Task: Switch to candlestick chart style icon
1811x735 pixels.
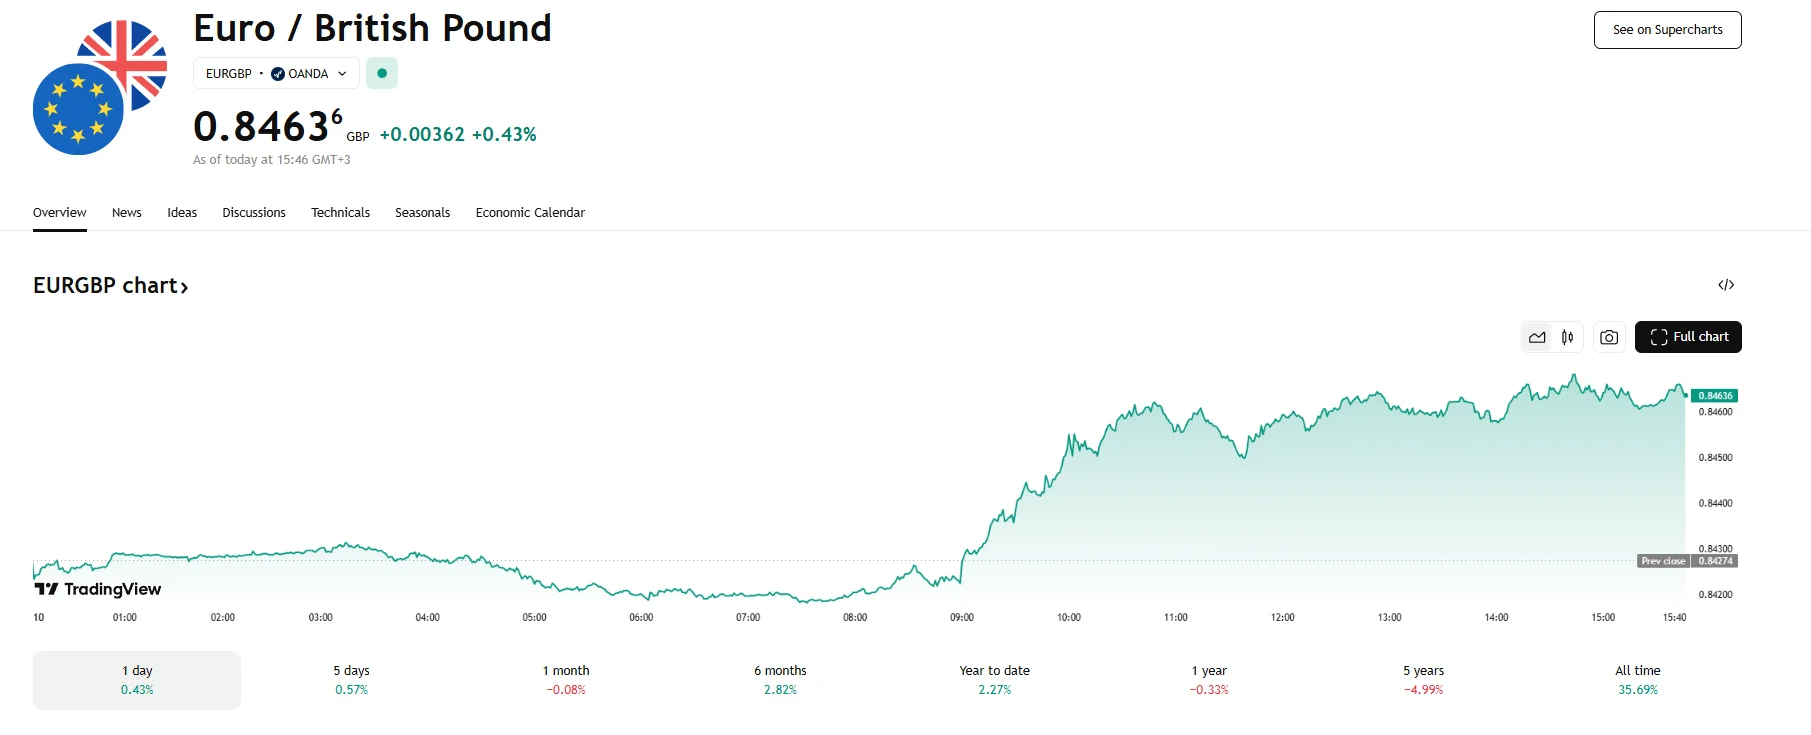Action: tap(1567, 337)
